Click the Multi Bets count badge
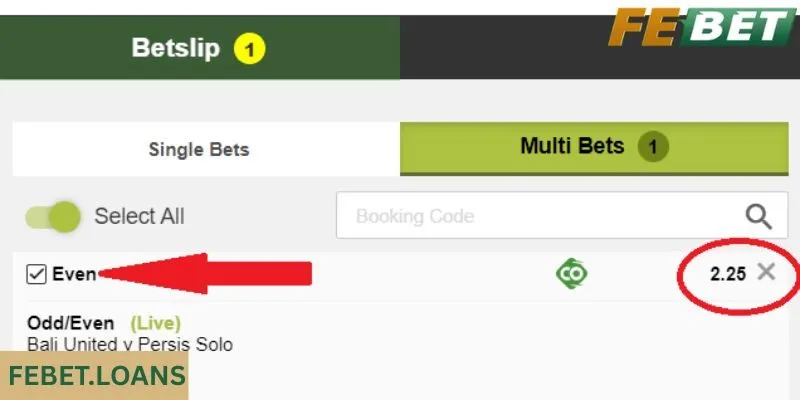Screen dimensions: 800x400 [653, 147]
